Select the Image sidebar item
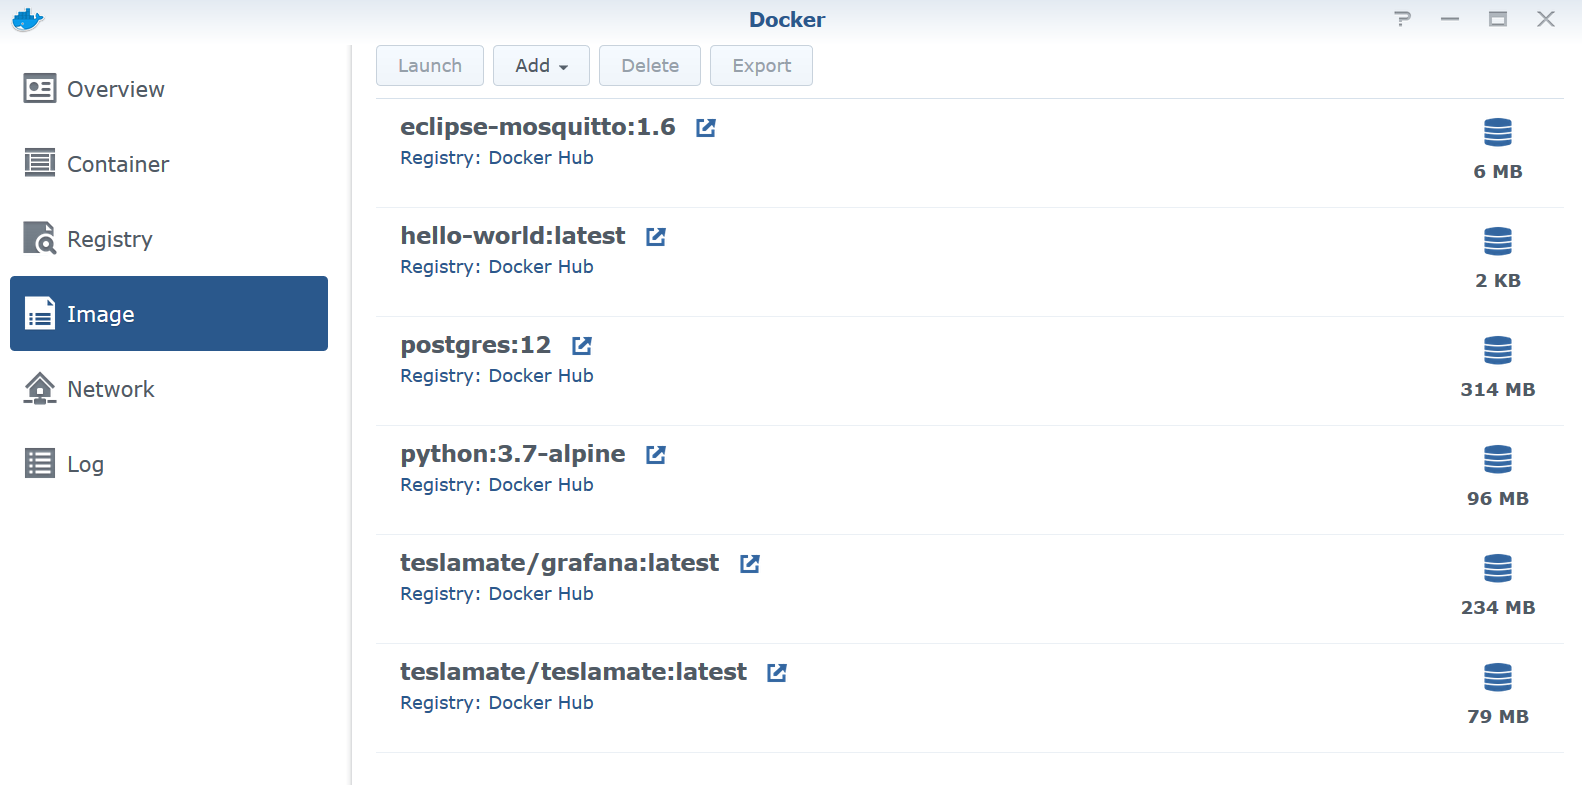 [x=169, y=314]
